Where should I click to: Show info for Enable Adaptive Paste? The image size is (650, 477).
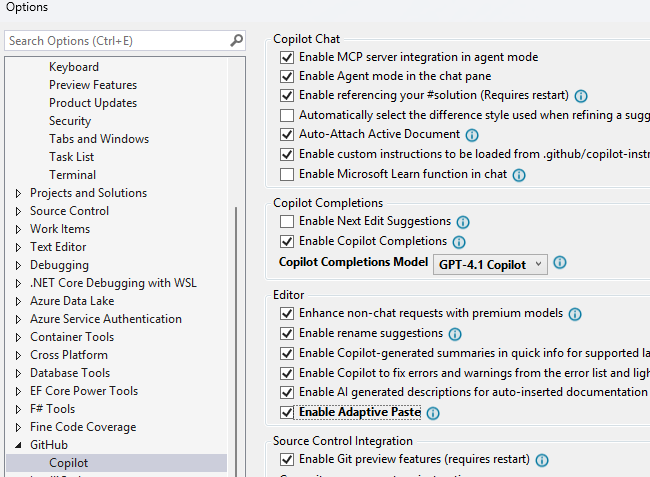pos(433,413)
